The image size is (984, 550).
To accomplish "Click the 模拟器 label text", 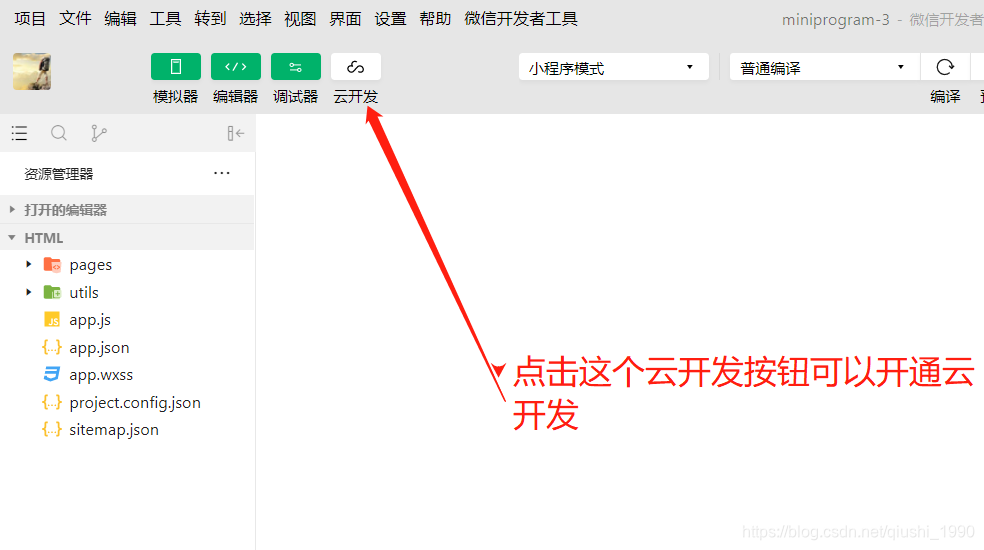I will pyautogui.click(x=176, y=97).
